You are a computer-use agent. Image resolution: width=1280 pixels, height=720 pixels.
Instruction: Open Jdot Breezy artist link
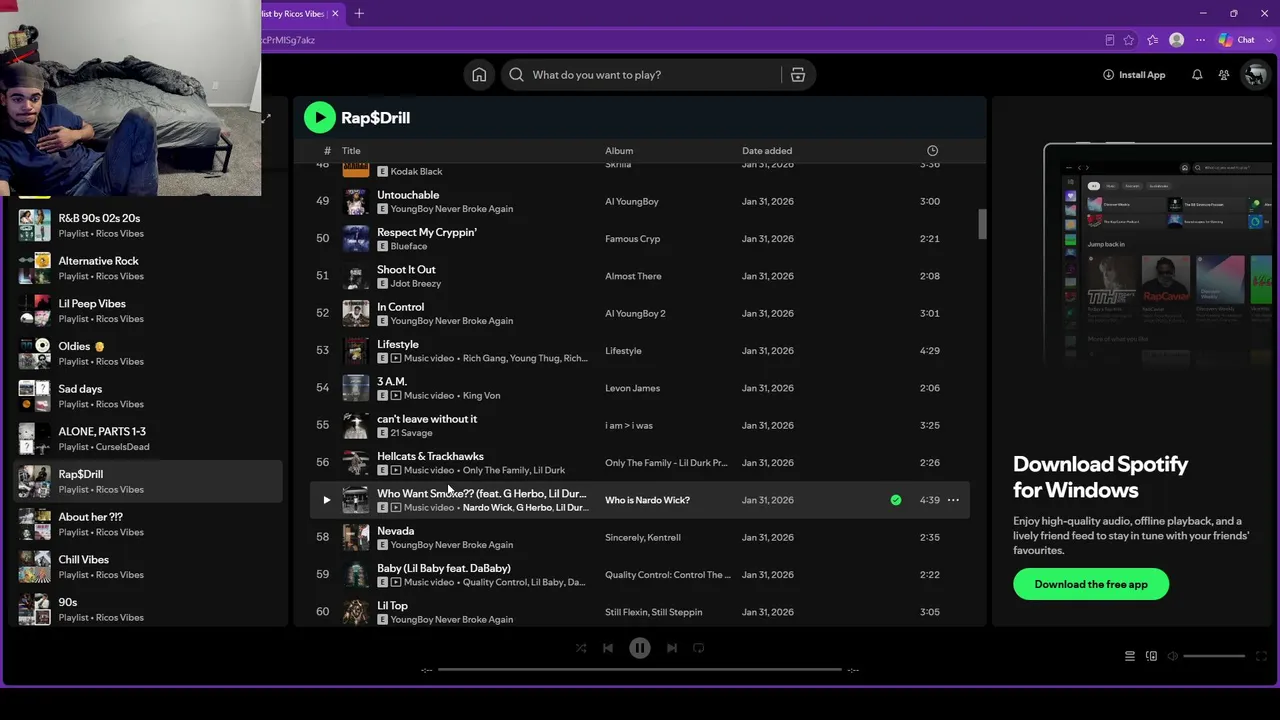point(416,284)
